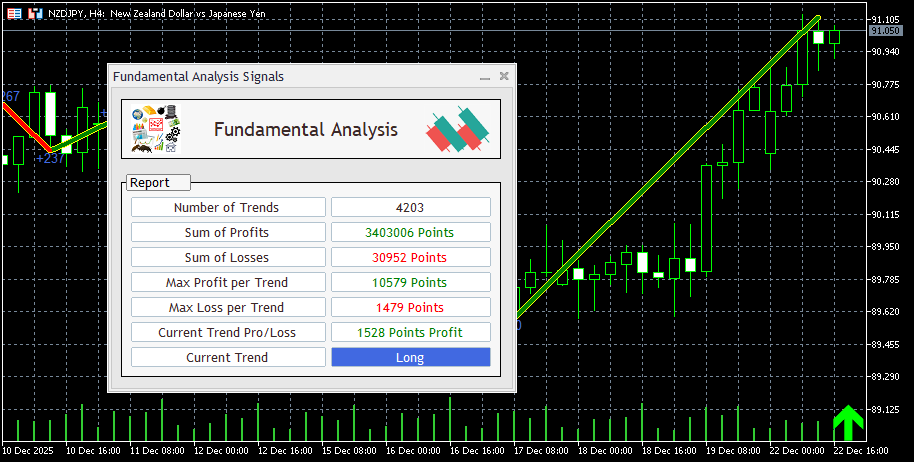Image resolution: width=914 pixels, height=462 pixels.
Task: Click the 4203 trends value
Action: pos(410,207)
